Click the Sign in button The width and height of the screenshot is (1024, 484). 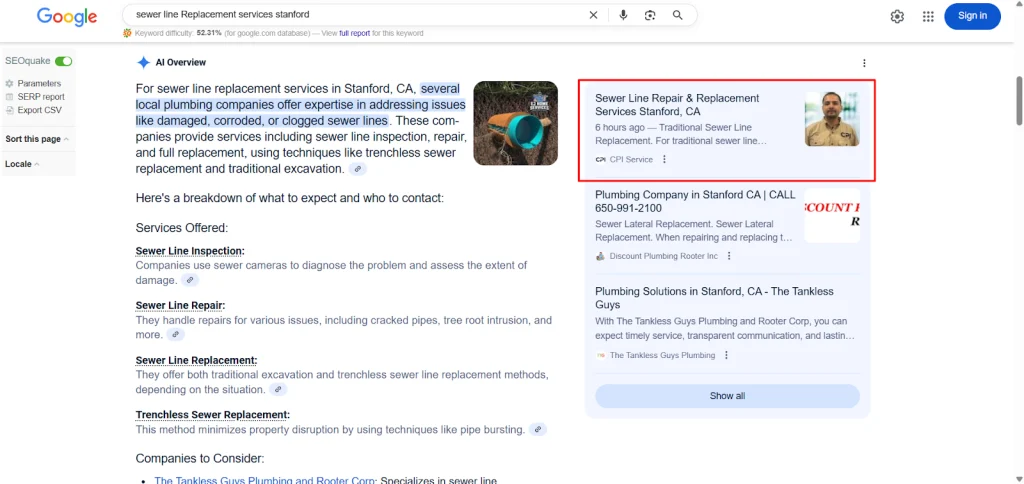[972, 16]
